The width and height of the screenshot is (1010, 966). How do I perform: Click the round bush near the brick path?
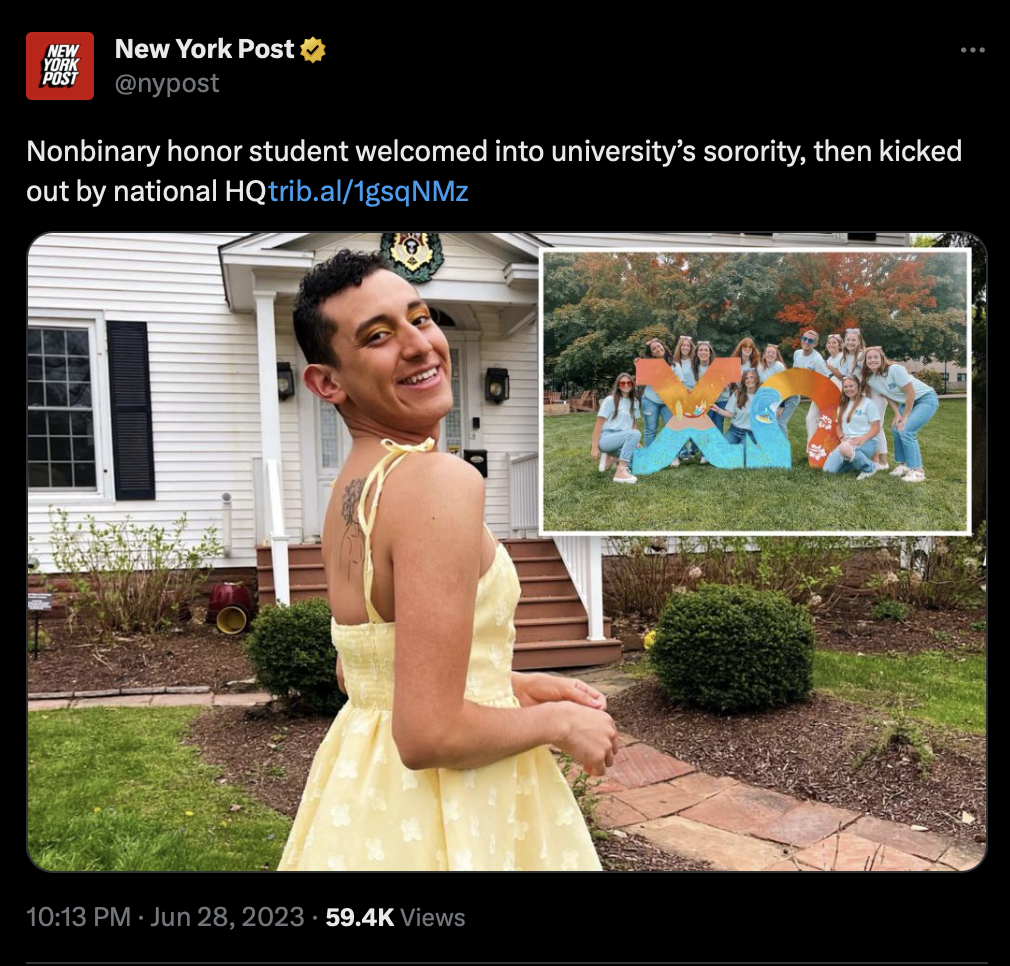click(x=732, y=647)
